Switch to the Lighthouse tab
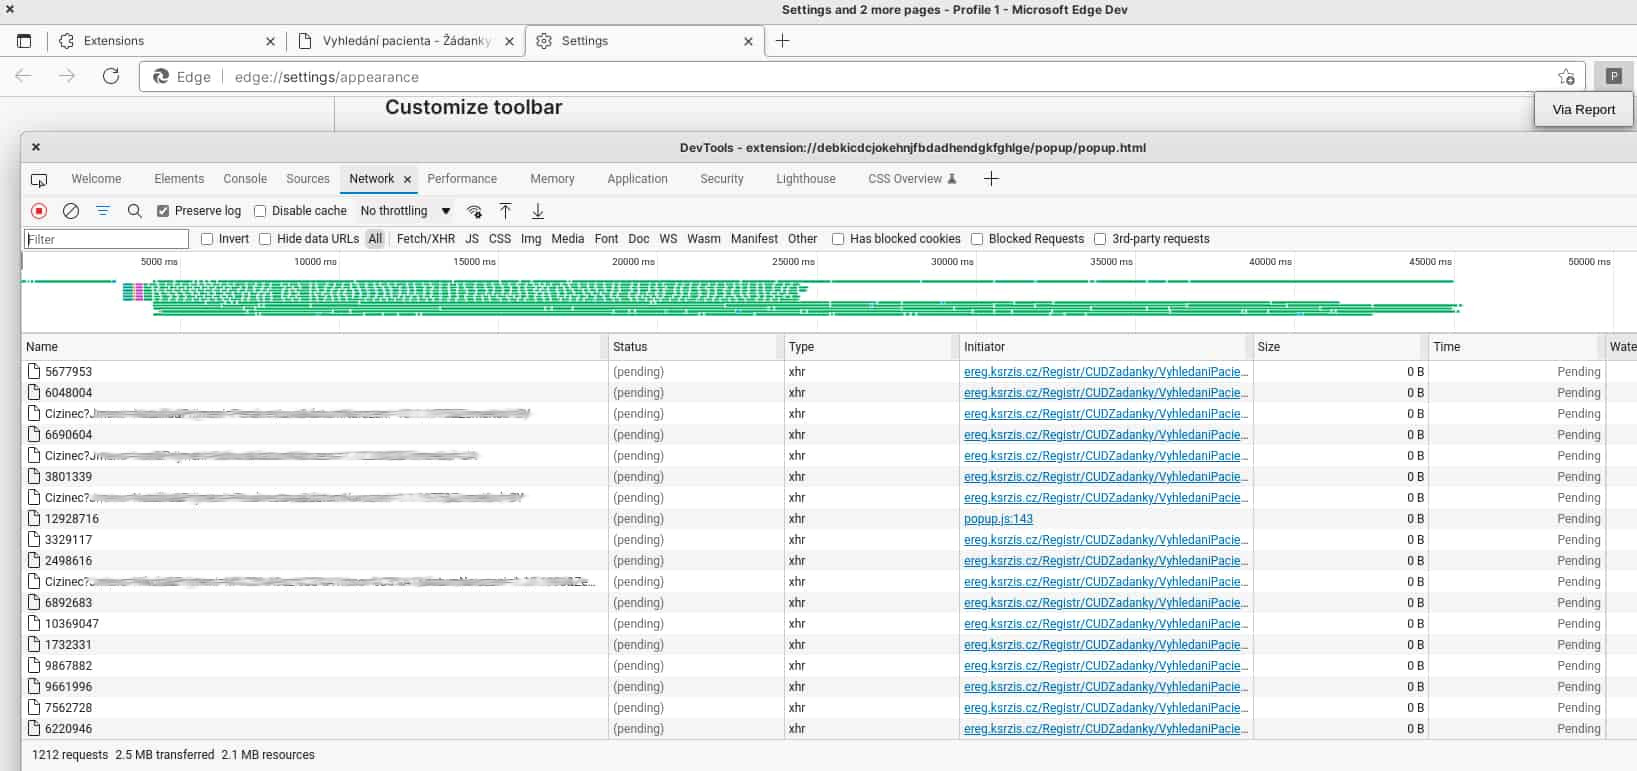This screenshot has width=1637, height=771. (x=806, y=179)
